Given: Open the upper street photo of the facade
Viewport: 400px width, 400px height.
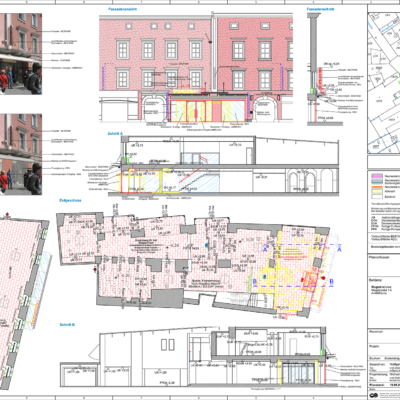Looking at the screenshot, I should [21, 54].
